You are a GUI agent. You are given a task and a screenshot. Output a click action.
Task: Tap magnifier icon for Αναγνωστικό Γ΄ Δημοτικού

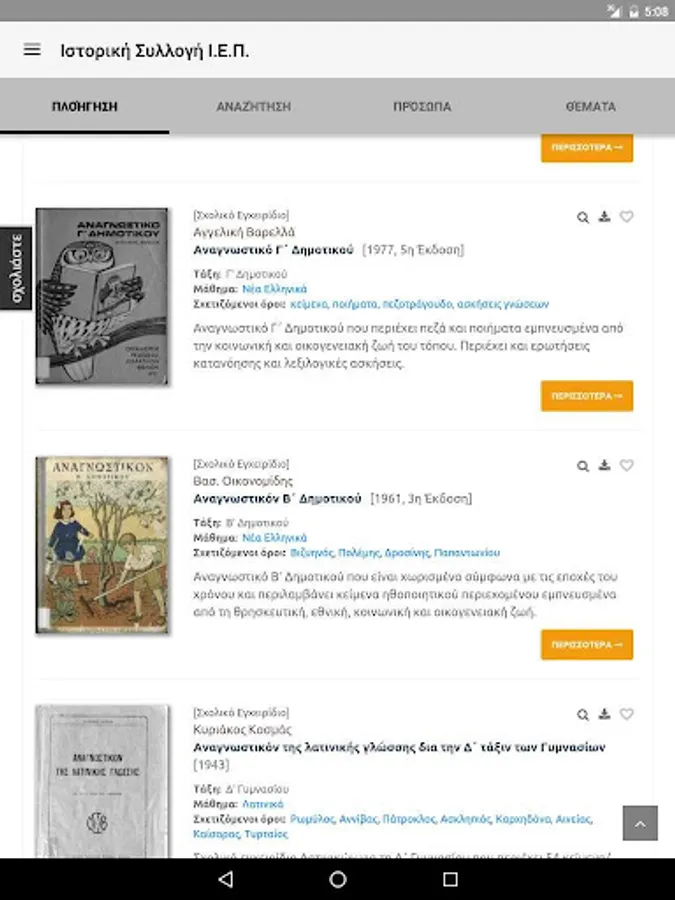[583, 217]
